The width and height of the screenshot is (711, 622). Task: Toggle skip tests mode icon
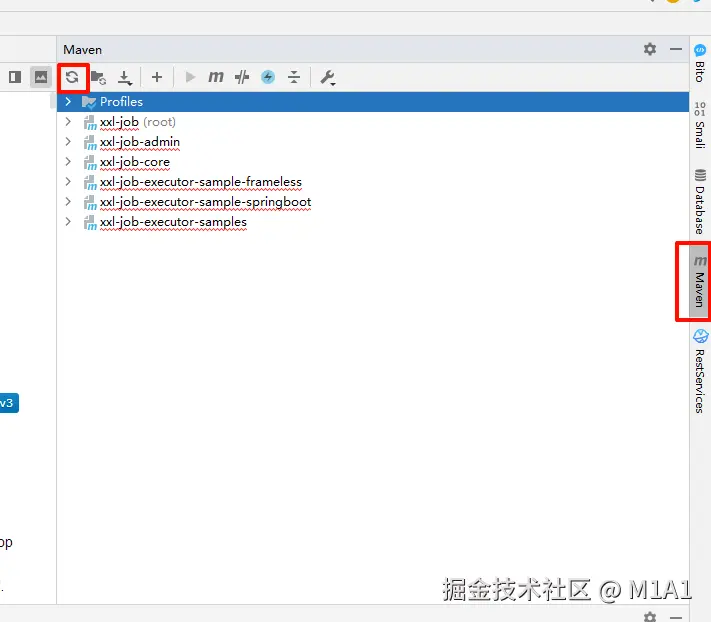coord(242,77)
